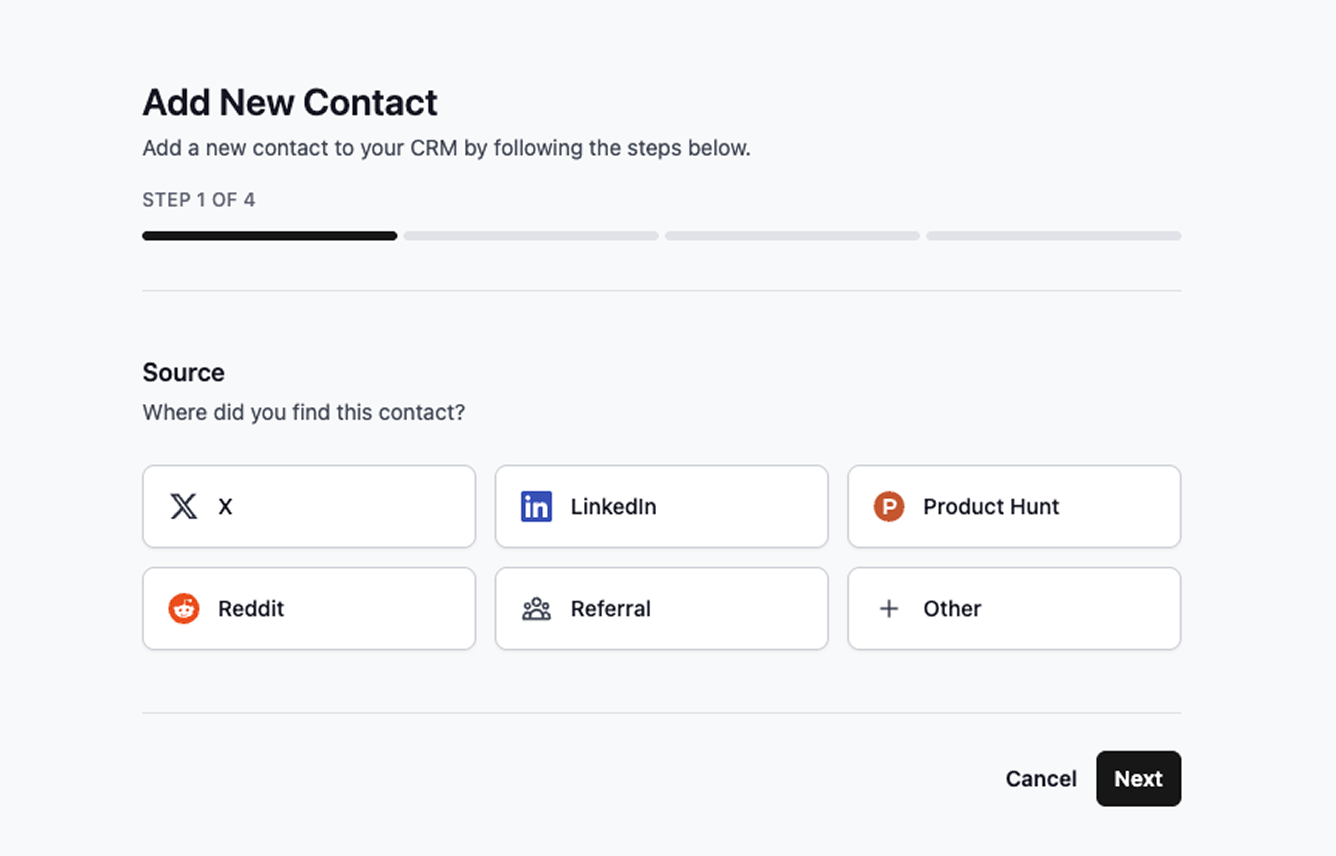The image size is (1336, 856).
Task: Click the Source section heading
Action: [183, 372]
